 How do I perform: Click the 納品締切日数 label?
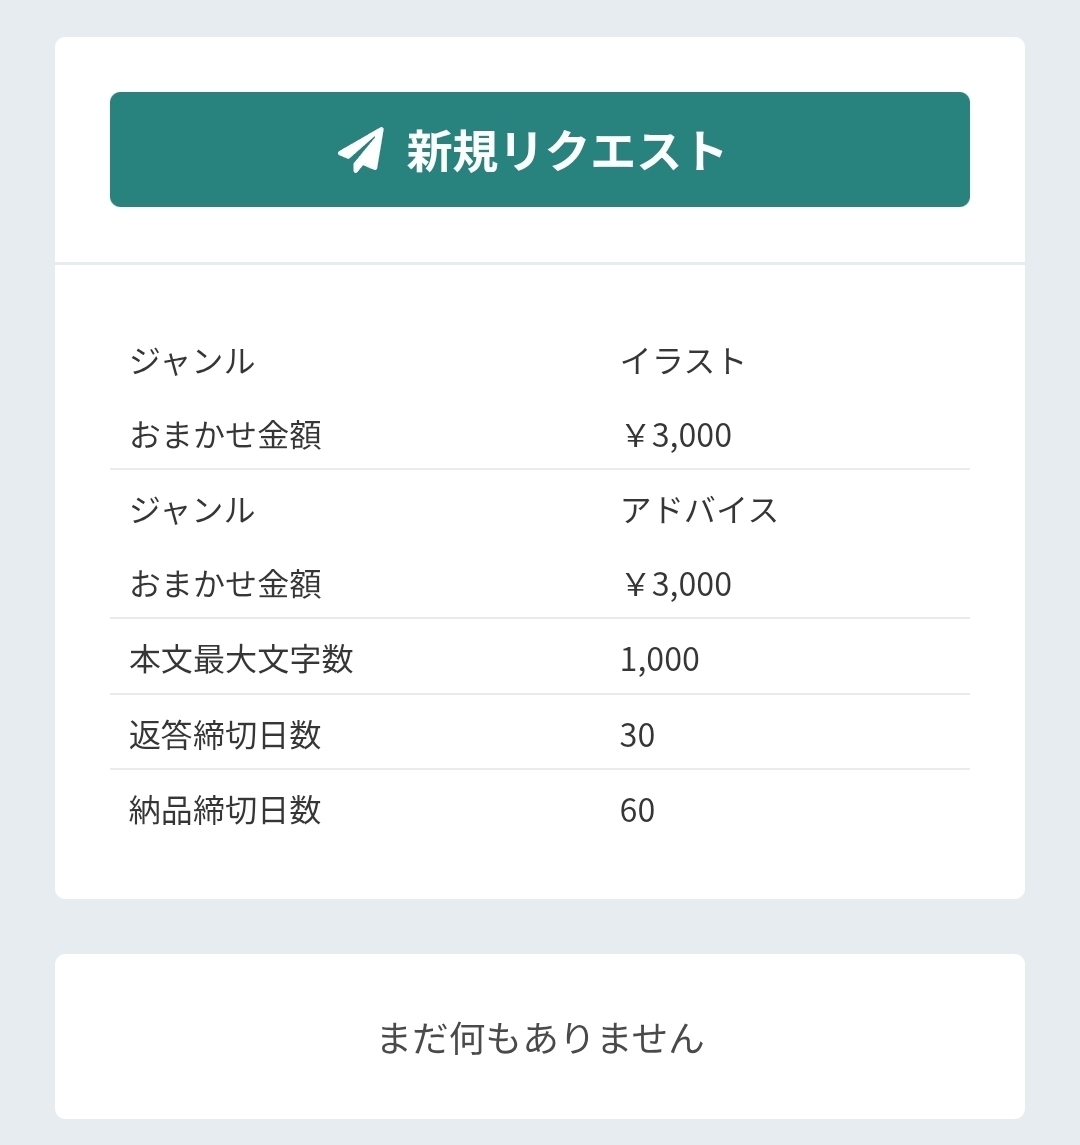[x=225, y=810]
